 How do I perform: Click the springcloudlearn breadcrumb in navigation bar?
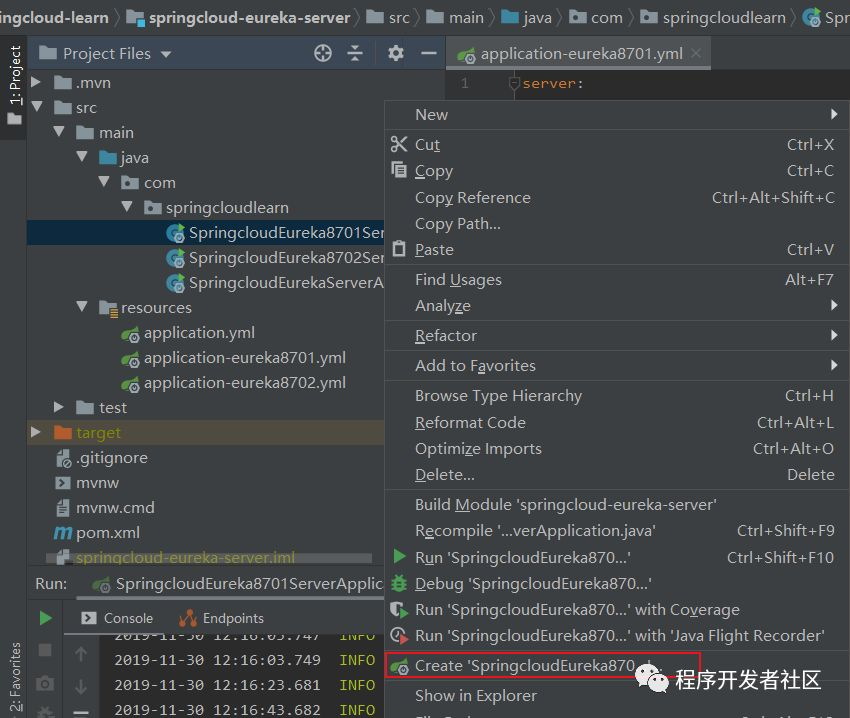click(713, 18)
